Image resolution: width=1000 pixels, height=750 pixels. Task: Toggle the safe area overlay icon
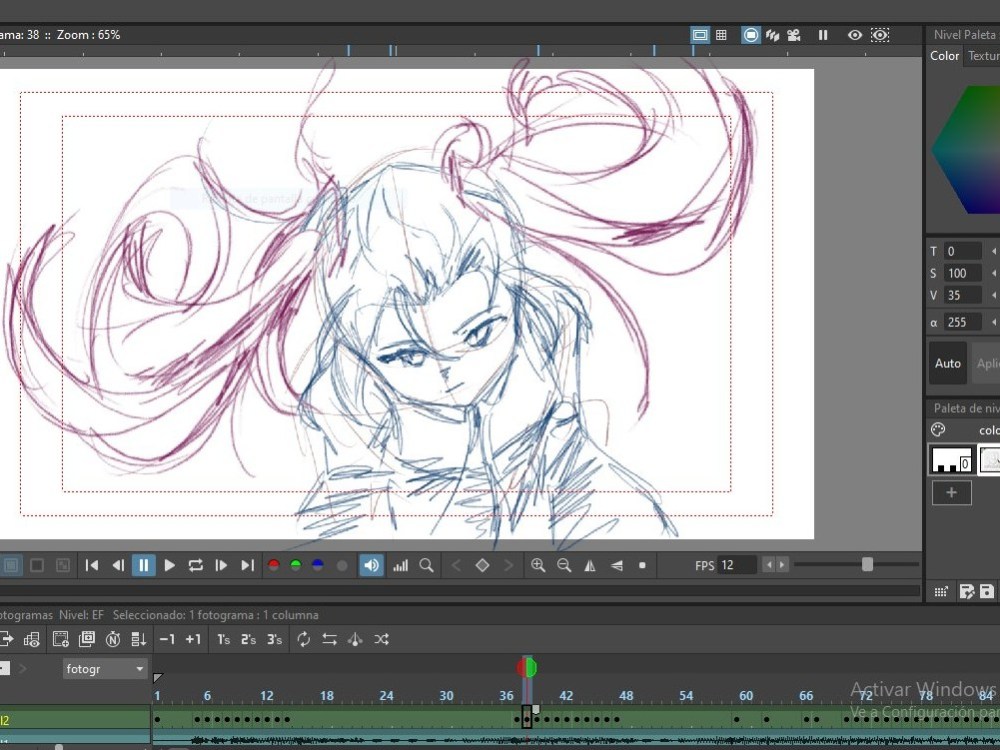pyautogui.click(x=700, y=35)
